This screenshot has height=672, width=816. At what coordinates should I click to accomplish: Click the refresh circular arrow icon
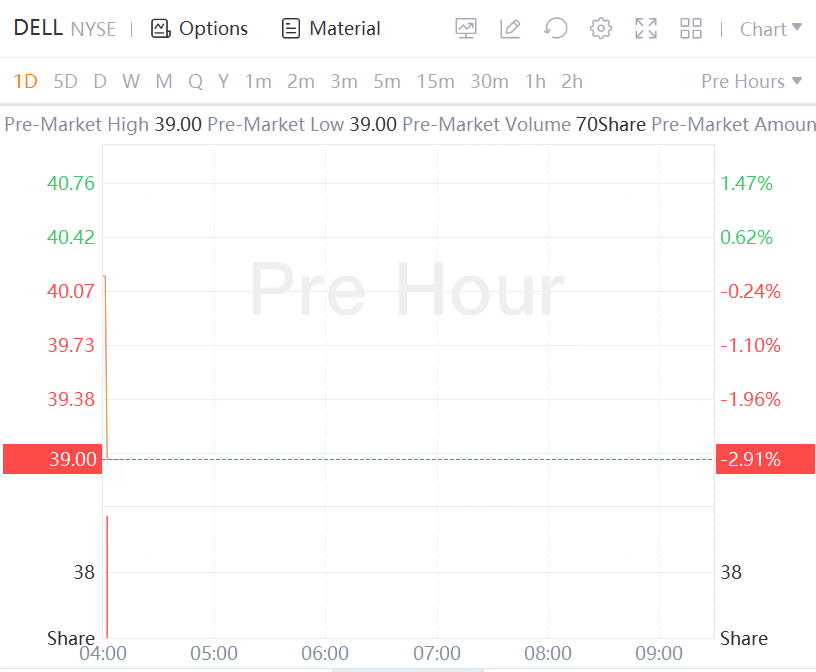point(556,29)
